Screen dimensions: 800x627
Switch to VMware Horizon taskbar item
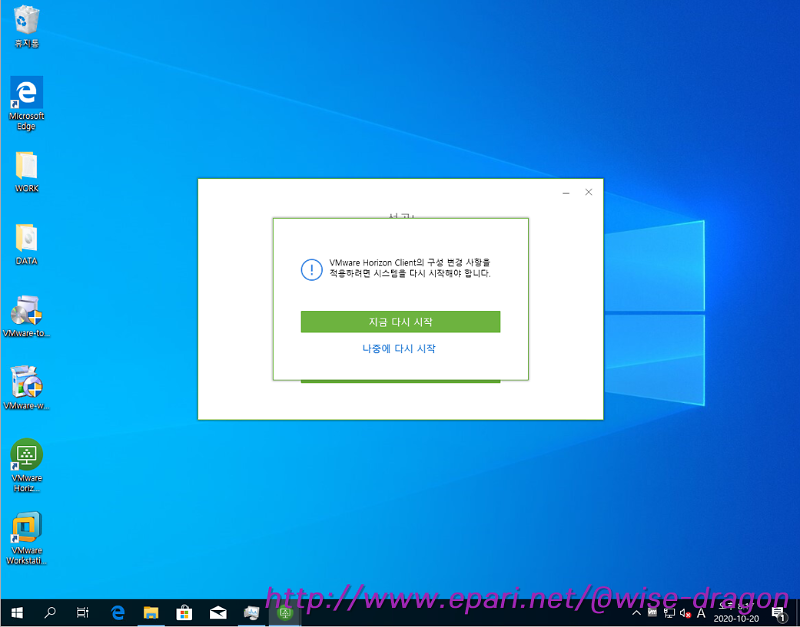[x=285, y=613]
